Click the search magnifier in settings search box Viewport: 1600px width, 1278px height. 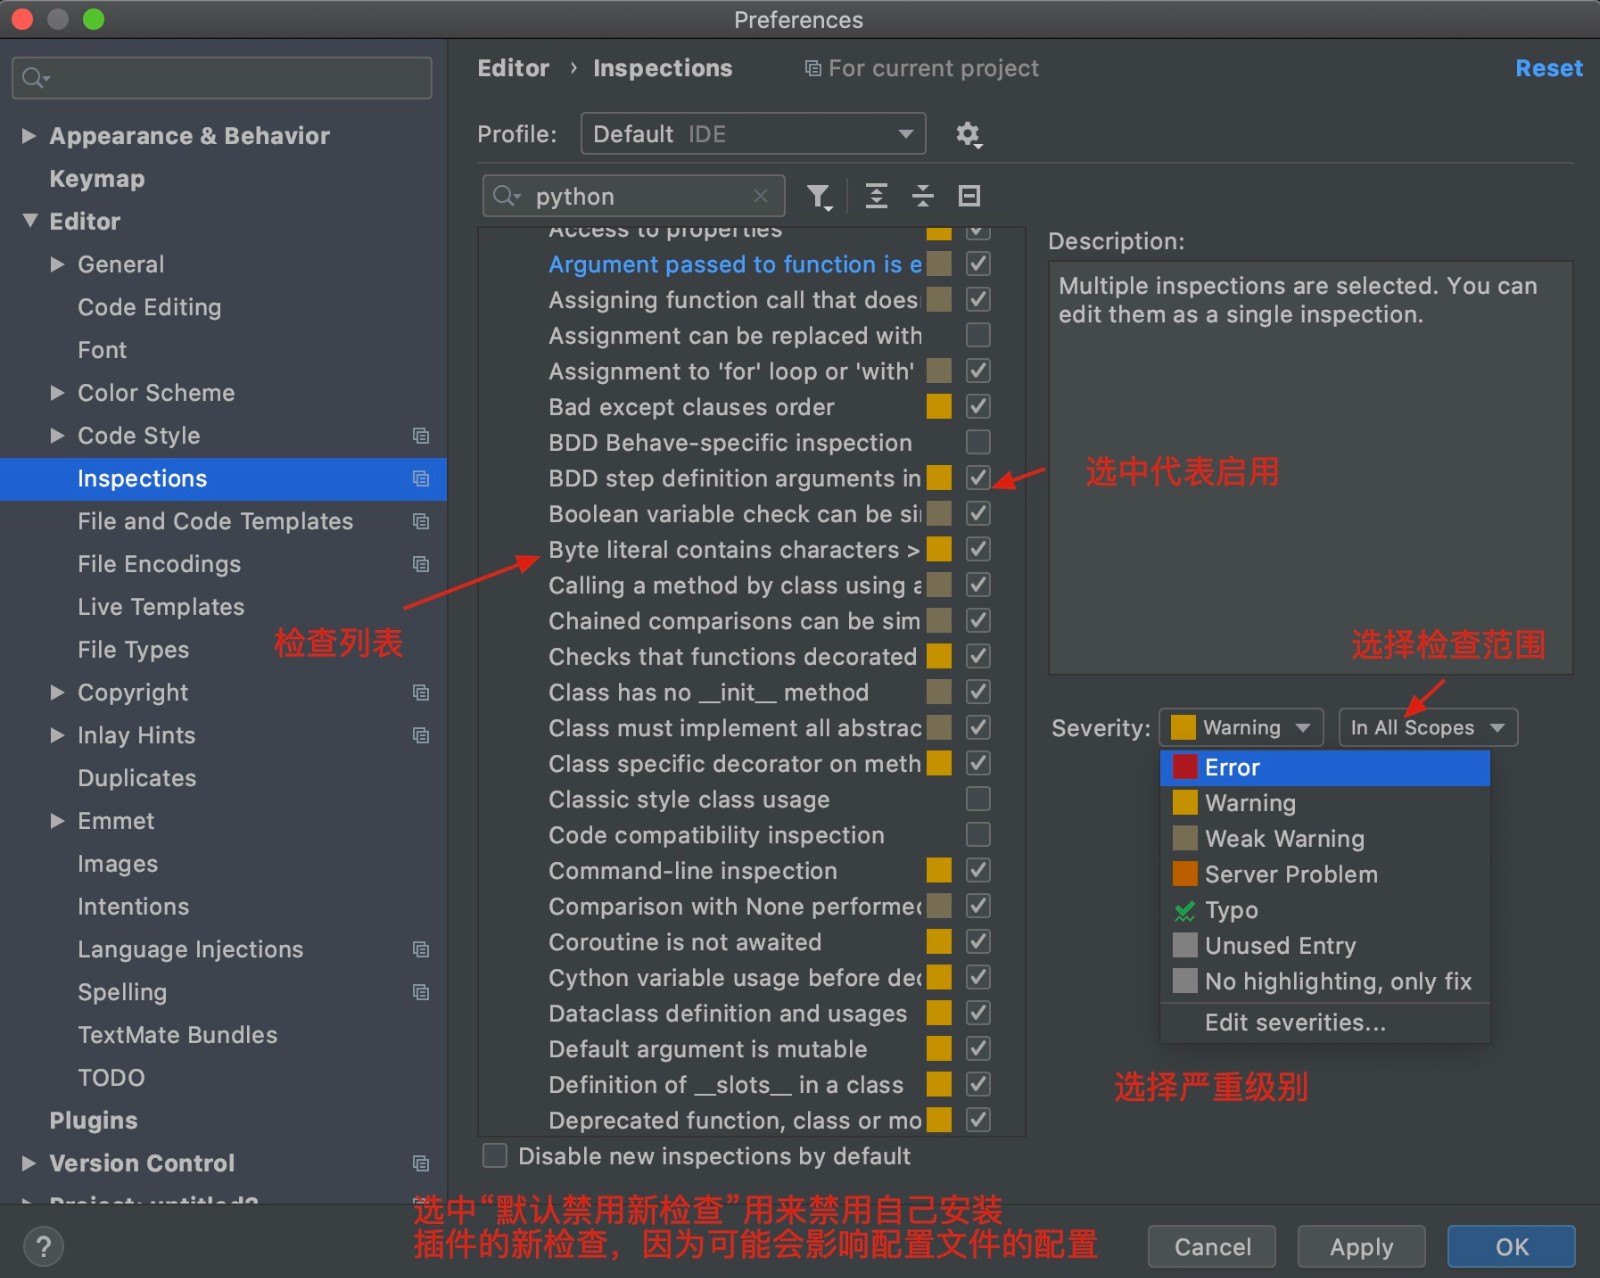[x=34, y=78]
